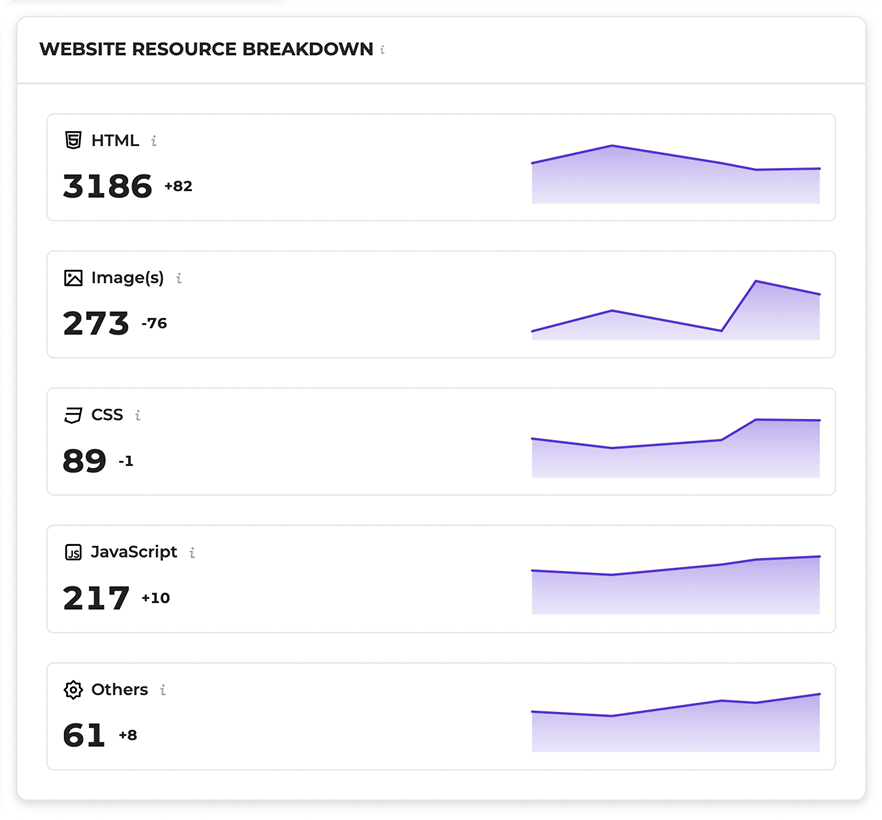The width and height of the screenshot is (882, 820).
Task: Click the JavaScript JS icon
Action: click(x=73, y=552)
